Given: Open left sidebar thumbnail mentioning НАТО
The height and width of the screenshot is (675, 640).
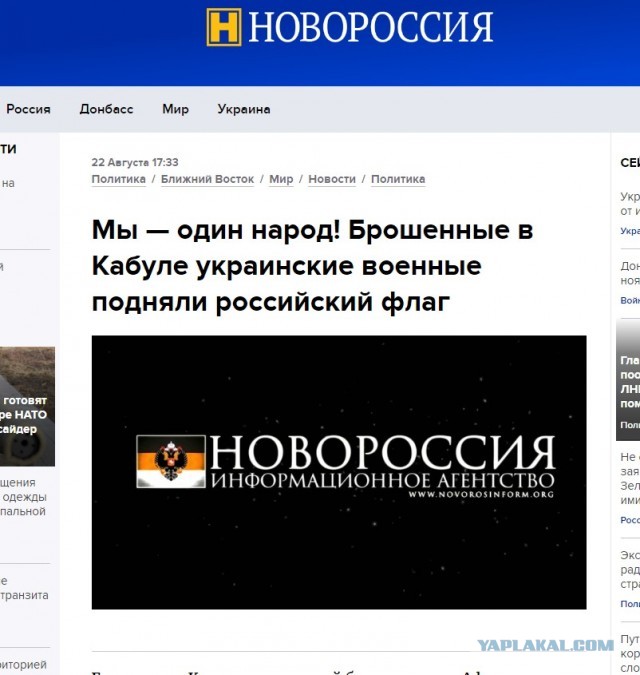Looking at the screenshot, I should pos(27,406).
